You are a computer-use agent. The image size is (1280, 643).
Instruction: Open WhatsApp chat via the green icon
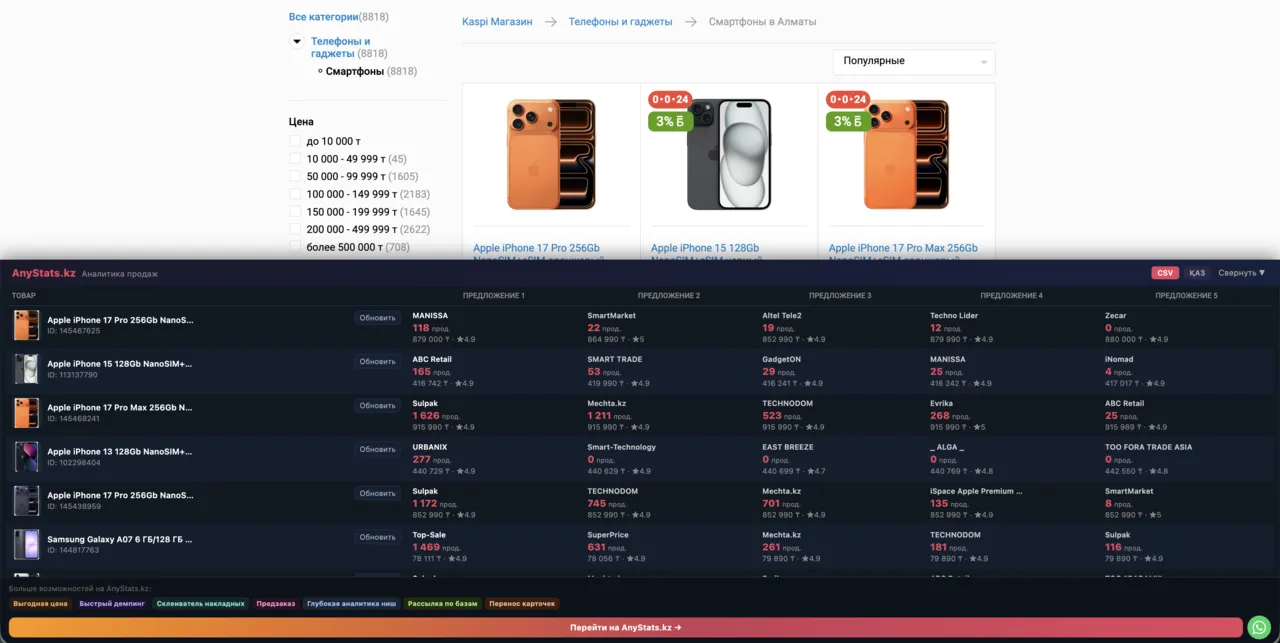point(1259,628)
